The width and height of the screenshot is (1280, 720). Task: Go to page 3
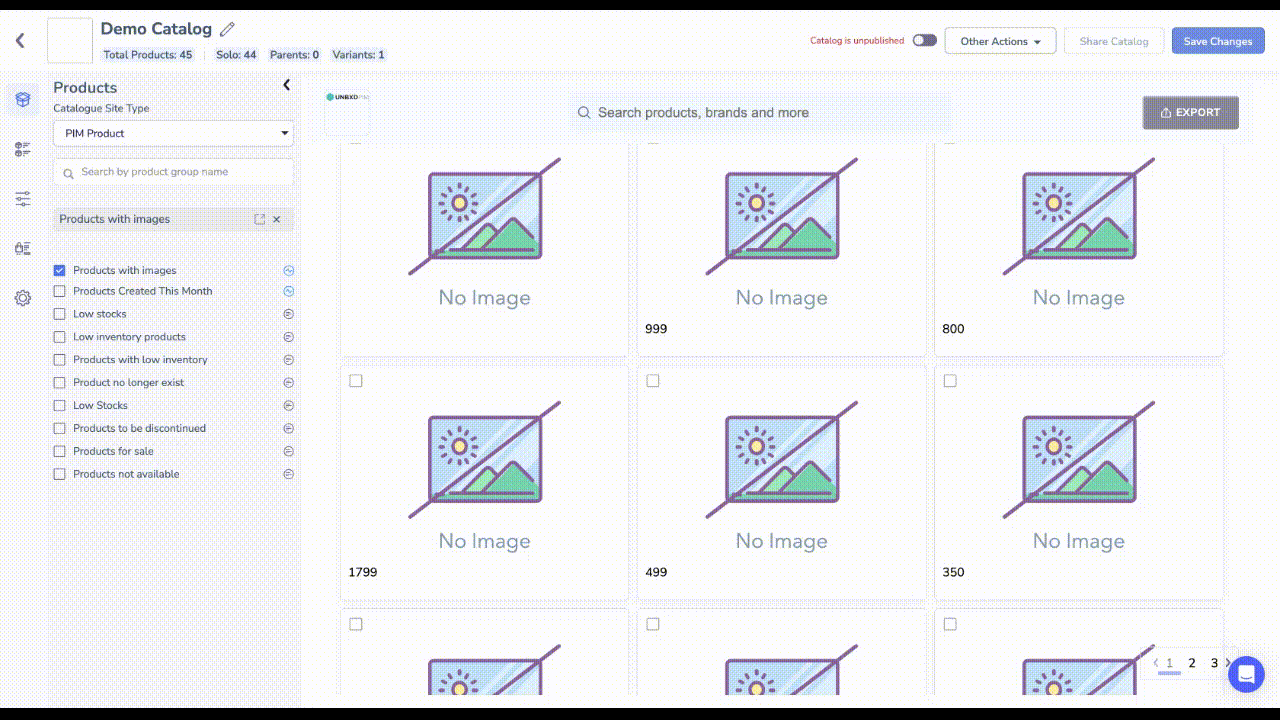pos(1214,663)
